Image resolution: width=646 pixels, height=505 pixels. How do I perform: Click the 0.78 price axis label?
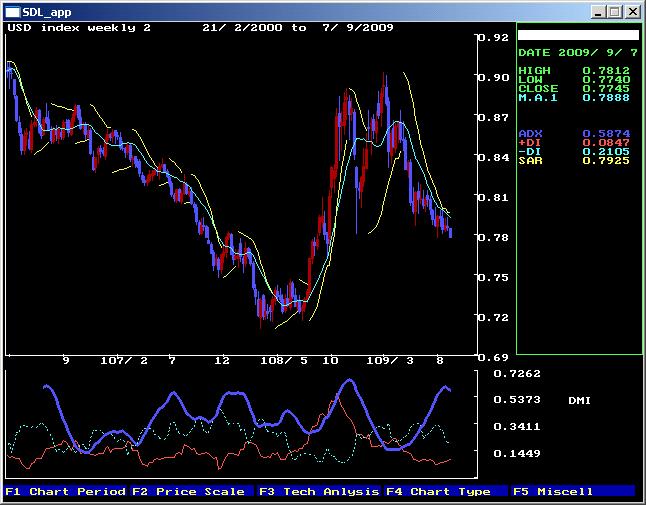[x=493, y=237]
